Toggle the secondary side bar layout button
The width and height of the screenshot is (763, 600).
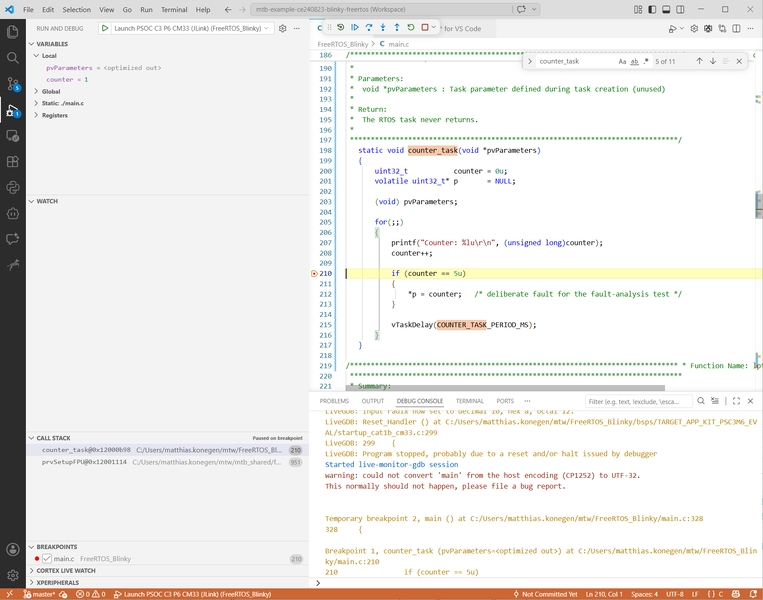point(680,9)
